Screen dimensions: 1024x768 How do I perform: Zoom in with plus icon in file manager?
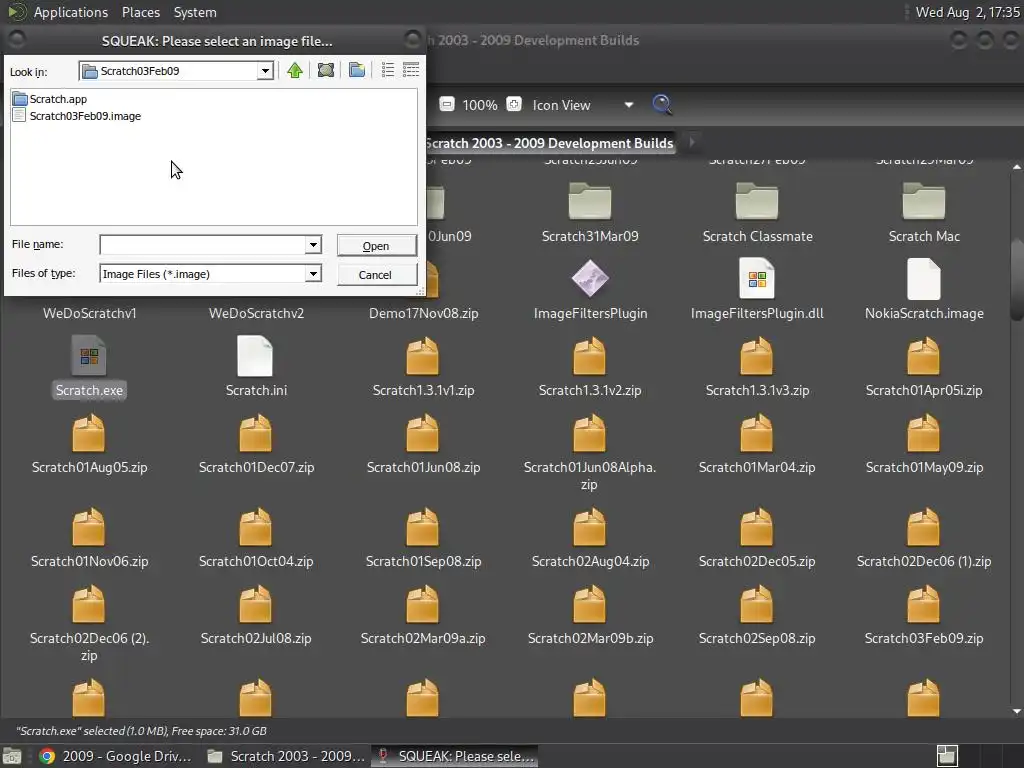coord(514,104)
